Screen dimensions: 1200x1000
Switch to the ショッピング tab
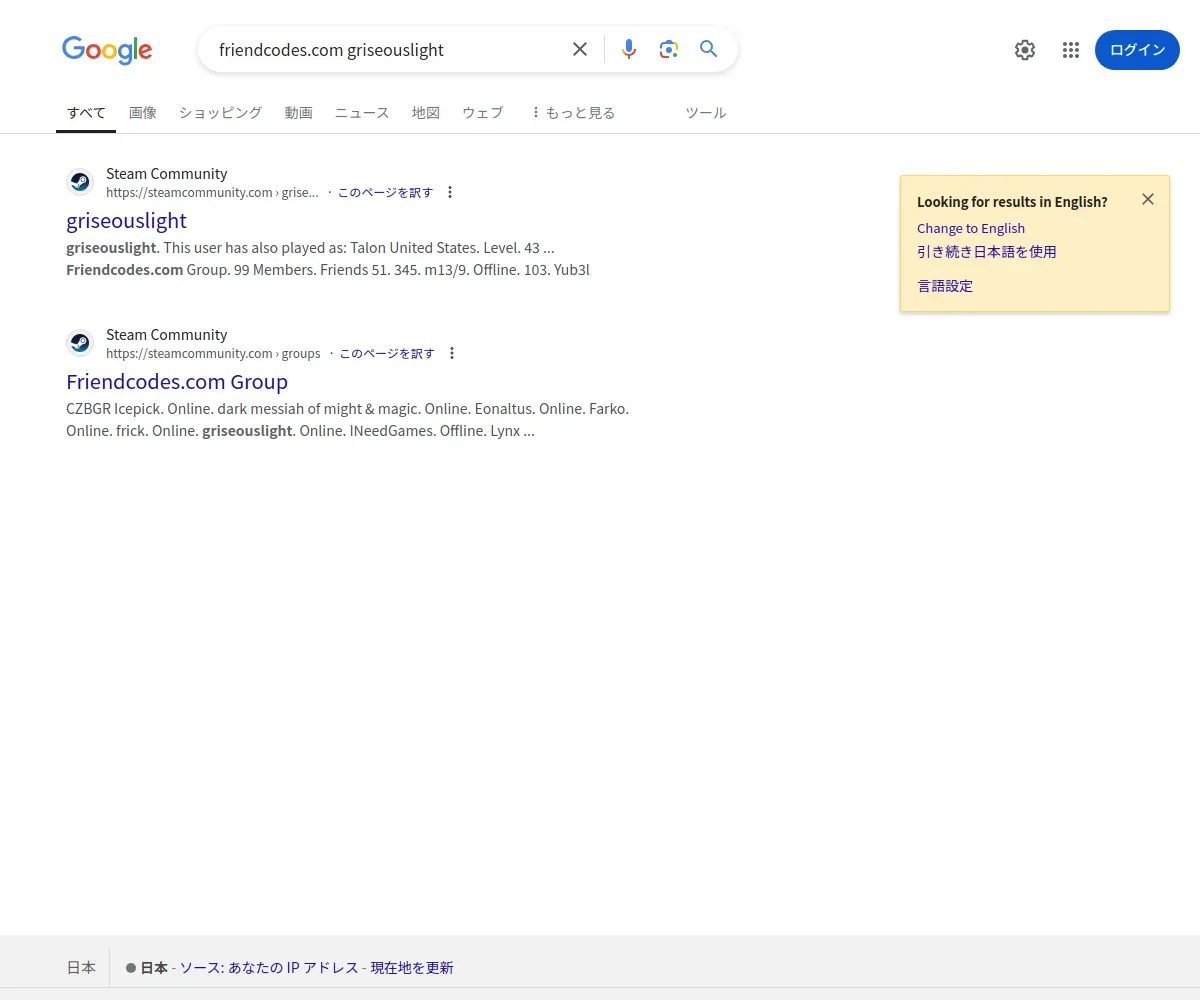tap(220, 113)
